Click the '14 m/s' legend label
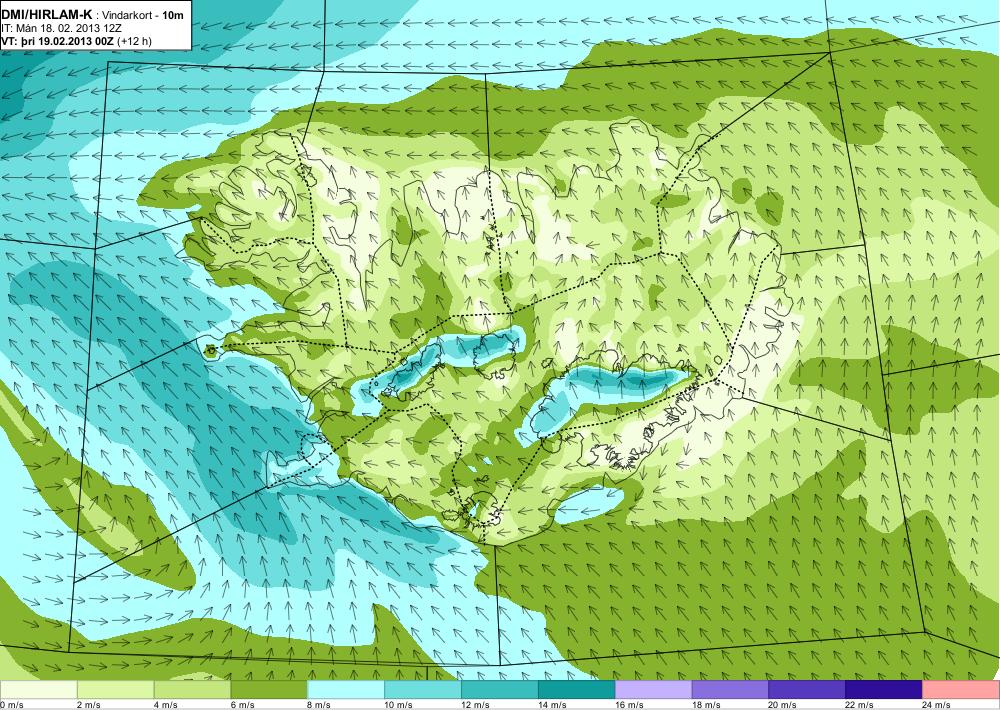This screenshot has height=710, width=1000. click(x=552, y=705)
